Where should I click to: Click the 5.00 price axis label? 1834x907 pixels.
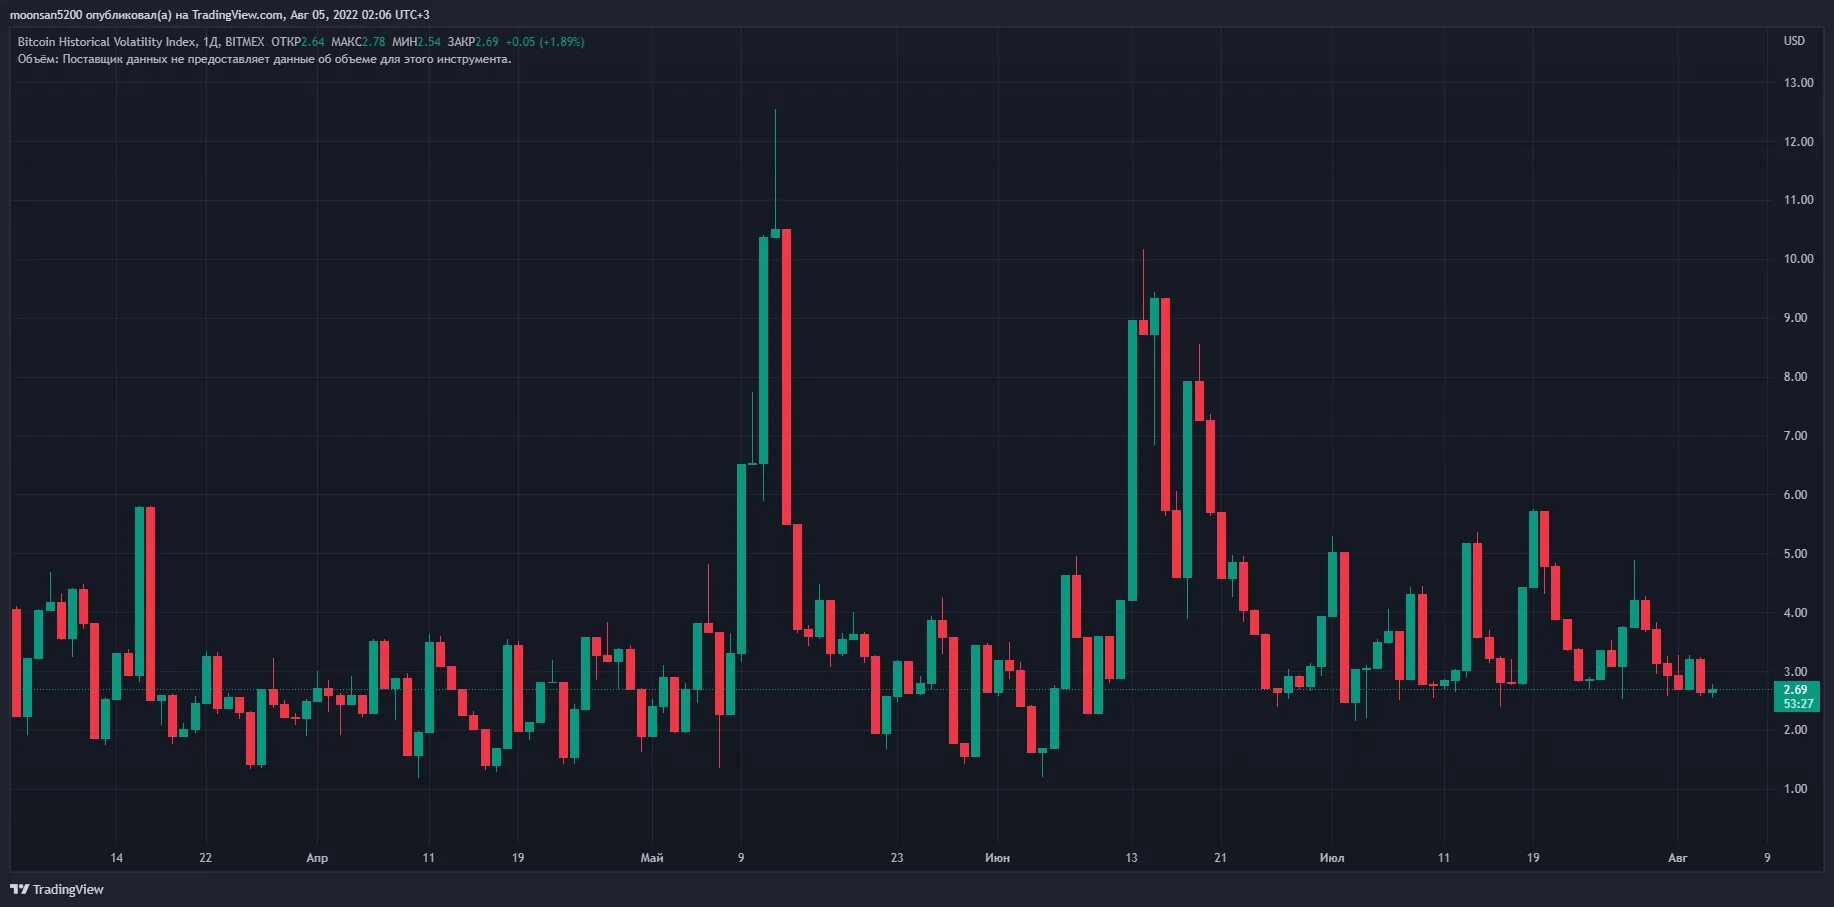[x=1796, y=554]
